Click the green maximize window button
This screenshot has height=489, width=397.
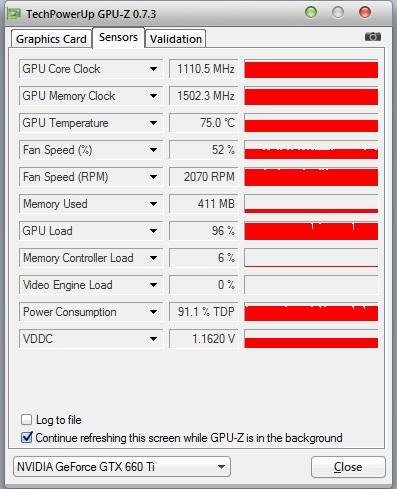click(311, 12)
